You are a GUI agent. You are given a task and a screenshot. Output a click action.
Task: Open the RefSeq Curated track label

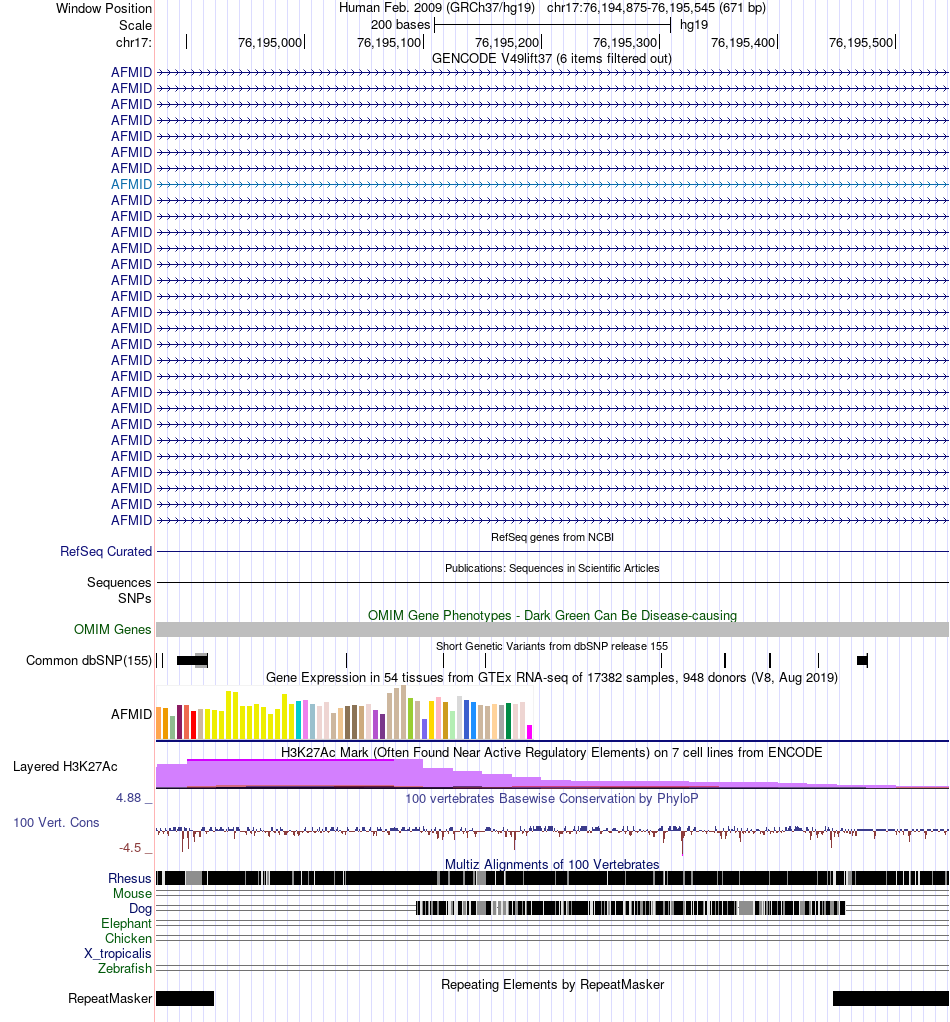tap(106, 551)
